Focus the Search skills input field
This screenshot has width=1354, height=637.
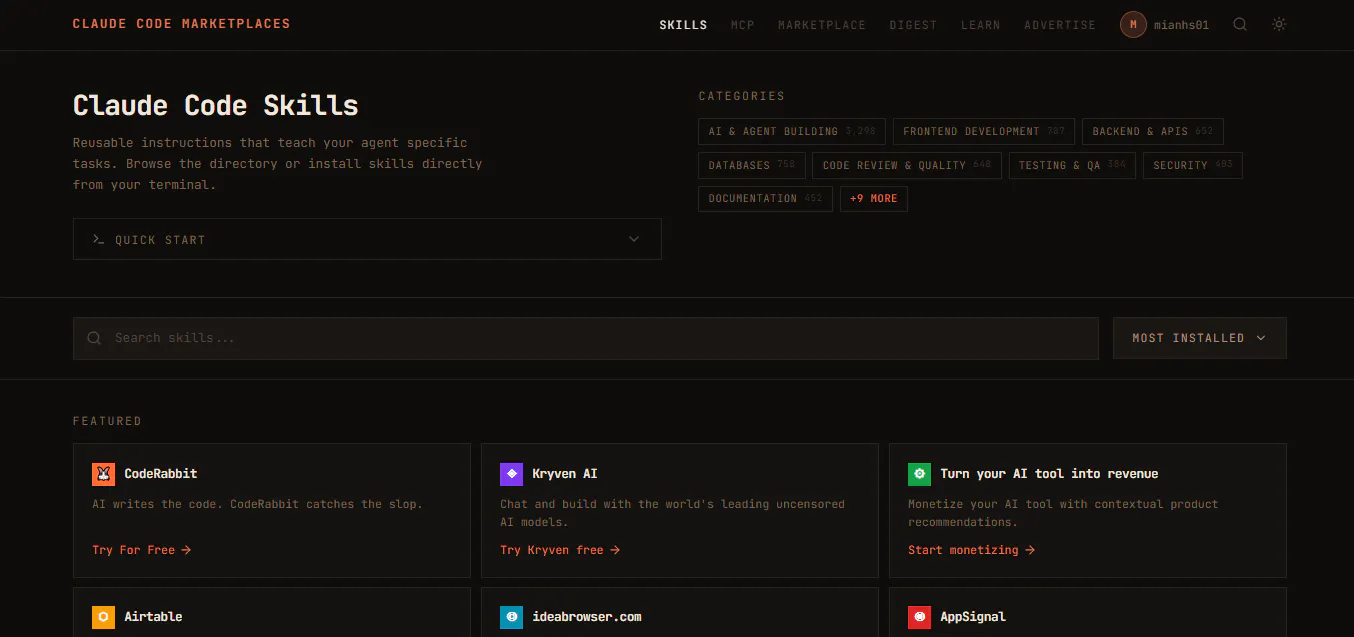[x=586, y=338]
